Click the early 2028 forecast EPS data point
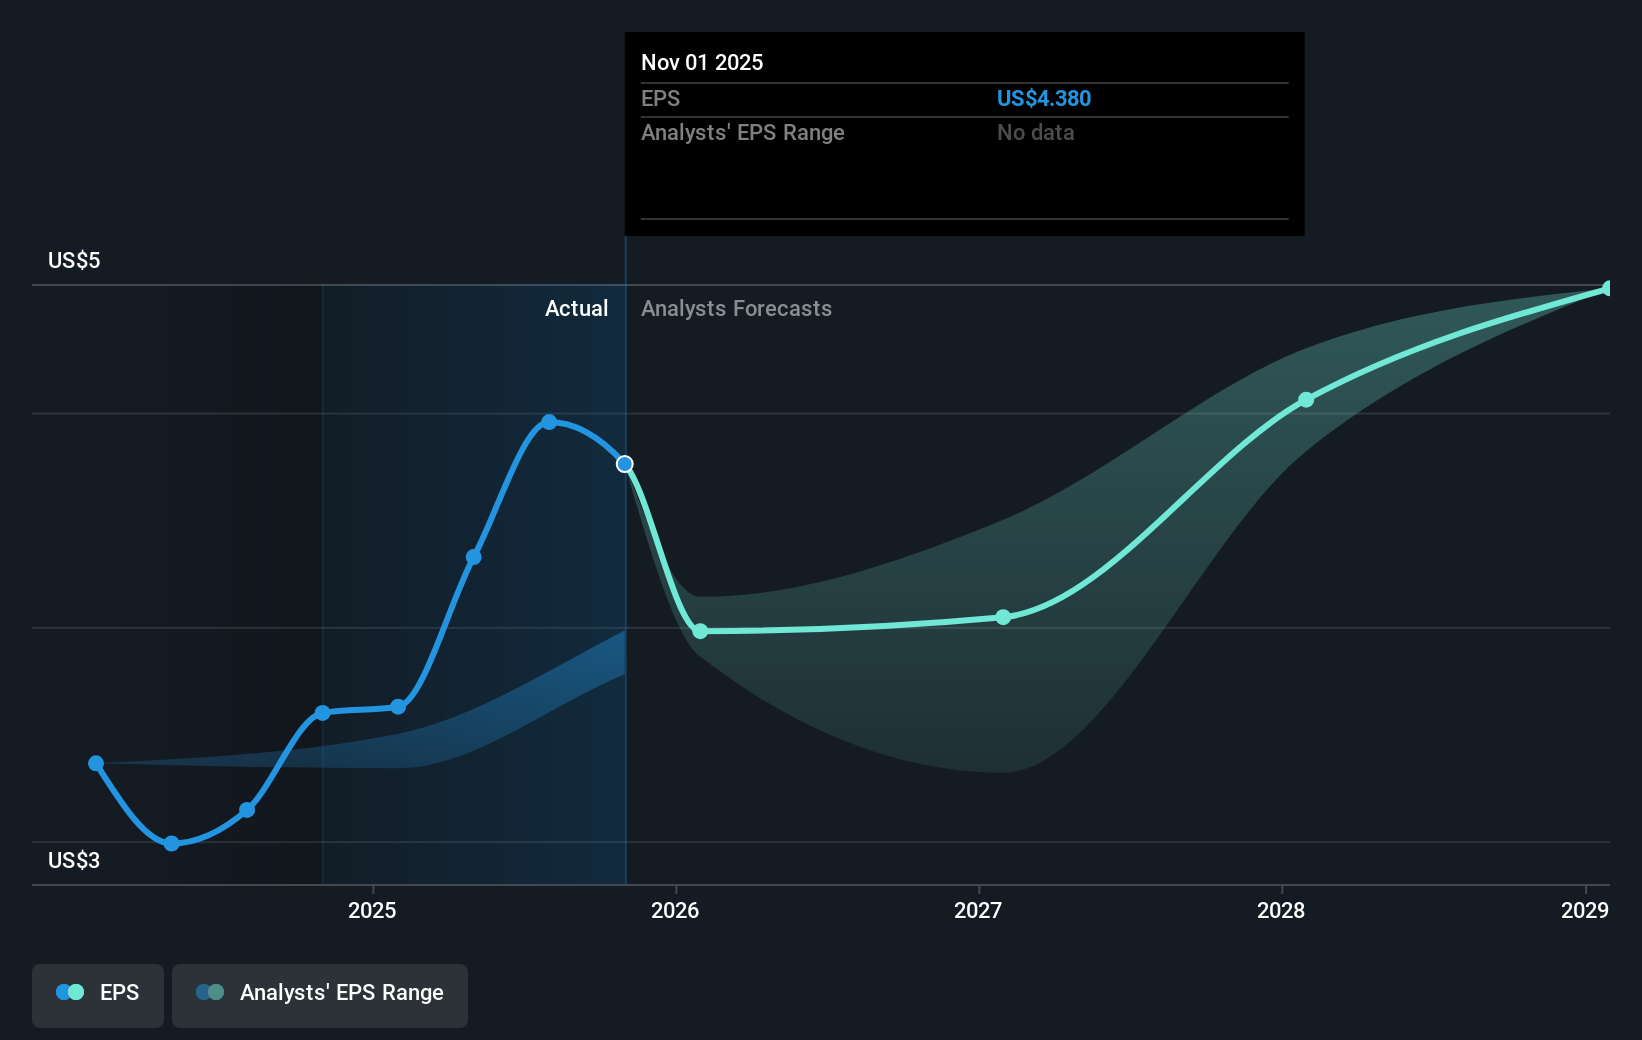 click(x=1306, y=399)
